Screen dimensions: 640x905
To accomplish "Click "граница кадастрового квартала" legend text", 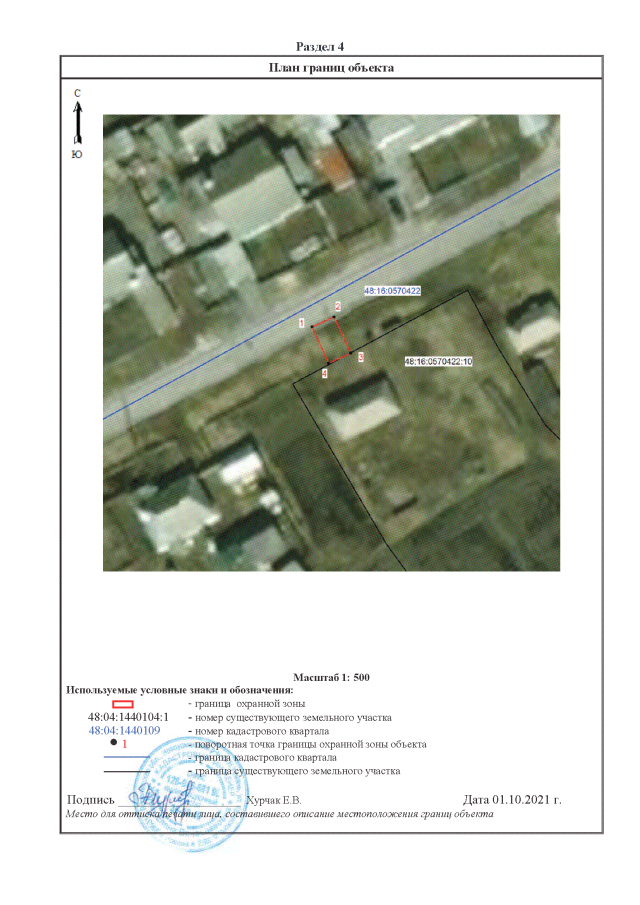I will pyautogui.click(x=265, y=757).
